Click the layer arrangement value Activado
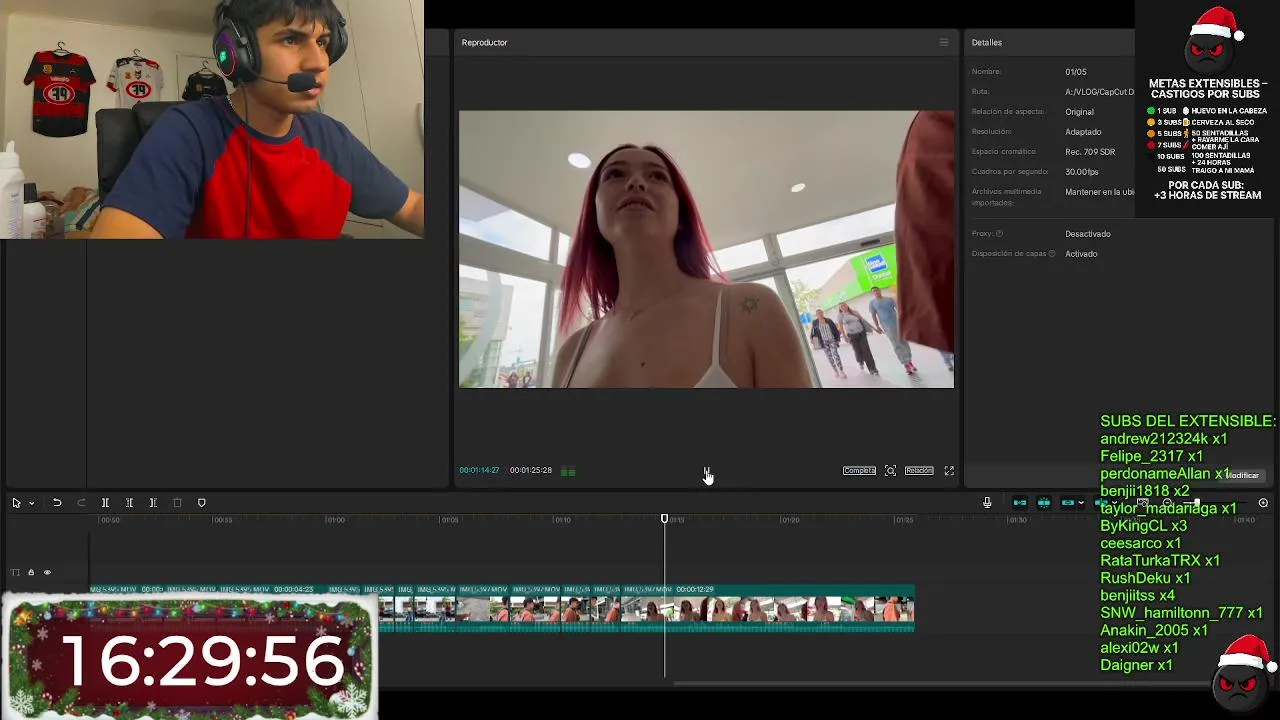The height and width of the screenshot is (720, 1280). [x=1081, y=254]
